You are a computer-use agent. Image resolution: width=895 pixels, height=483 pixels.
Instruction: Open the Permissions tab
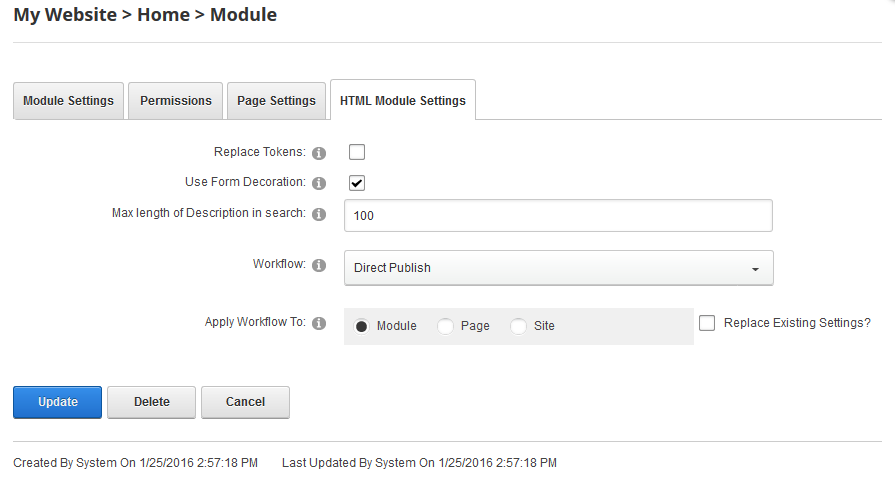click(x=176, y=101)
